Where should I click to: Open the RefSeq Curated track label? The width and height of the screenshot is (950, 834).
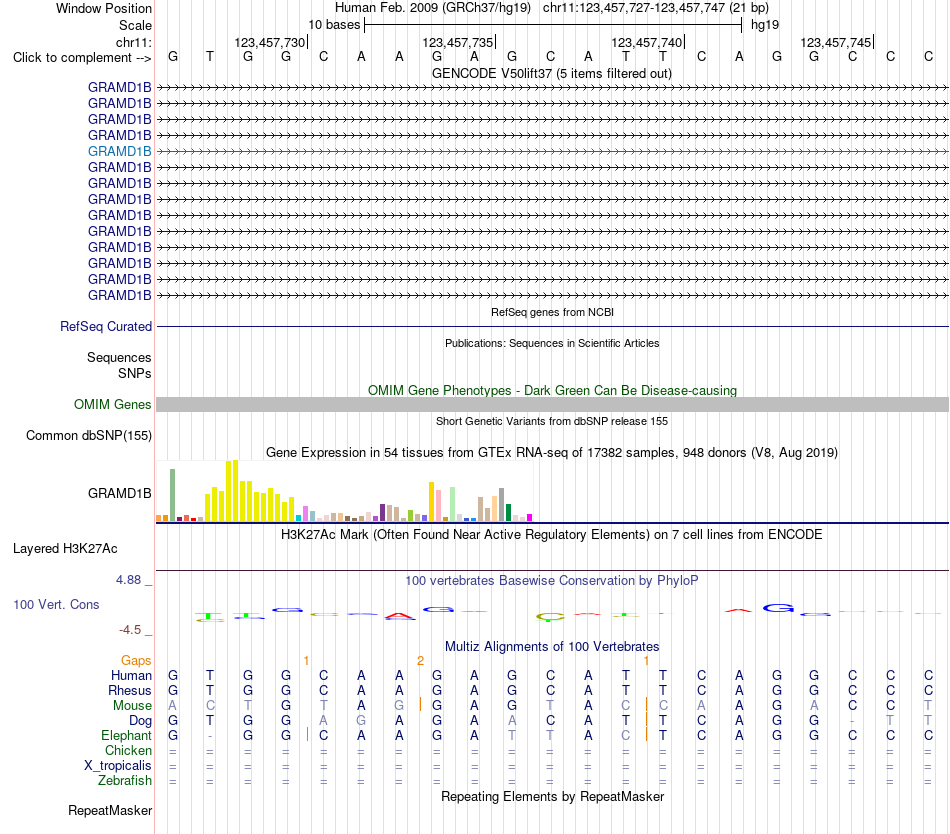click(x=105, y=326)
